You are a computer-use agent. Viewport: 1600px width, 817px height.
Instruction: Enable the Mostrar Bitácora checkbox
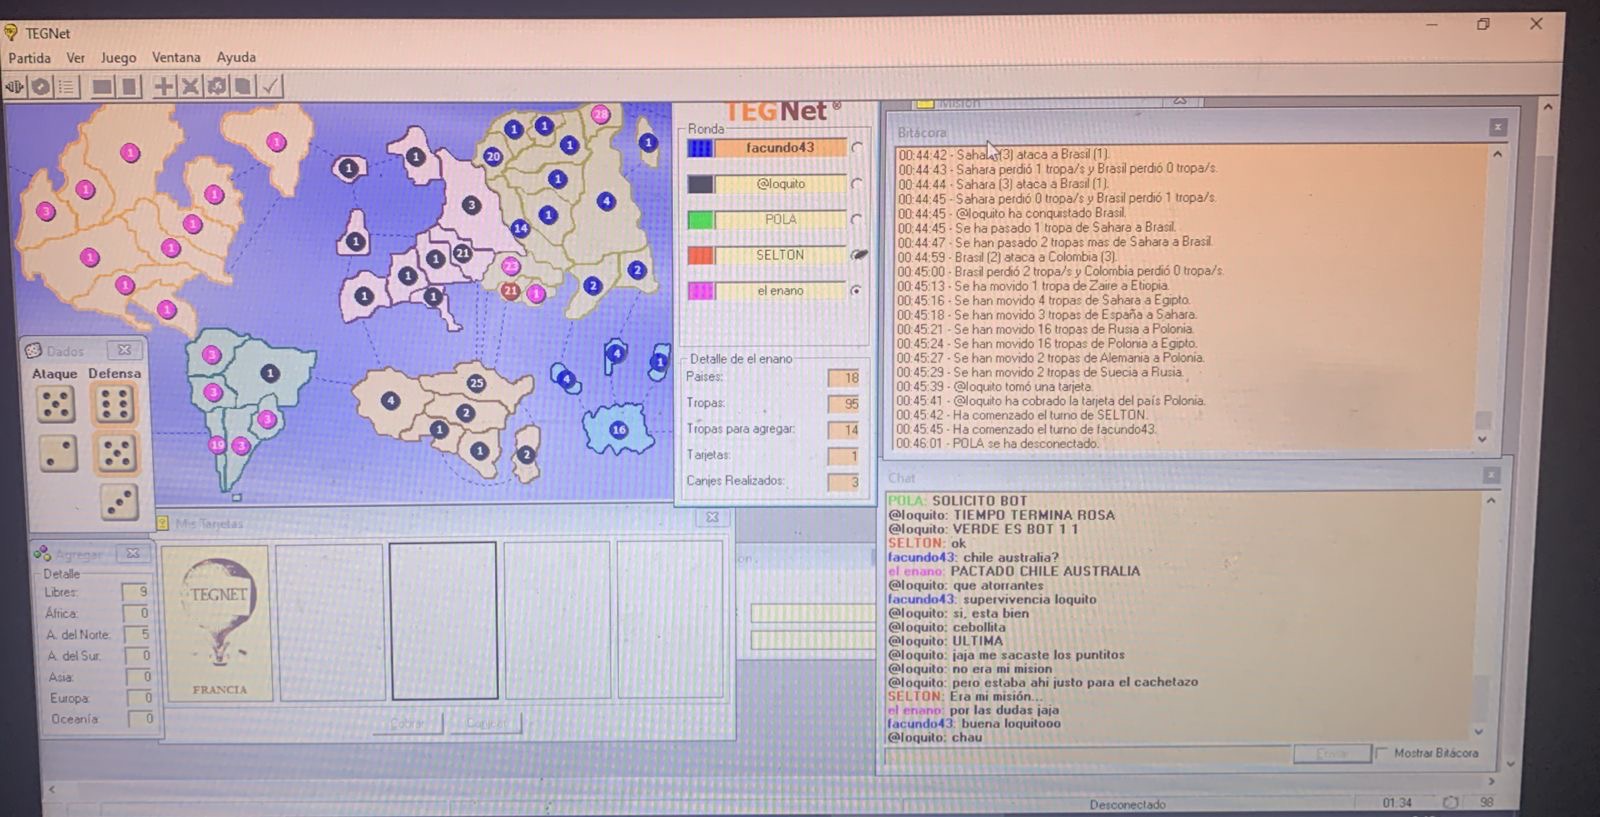pos(1382,753)
